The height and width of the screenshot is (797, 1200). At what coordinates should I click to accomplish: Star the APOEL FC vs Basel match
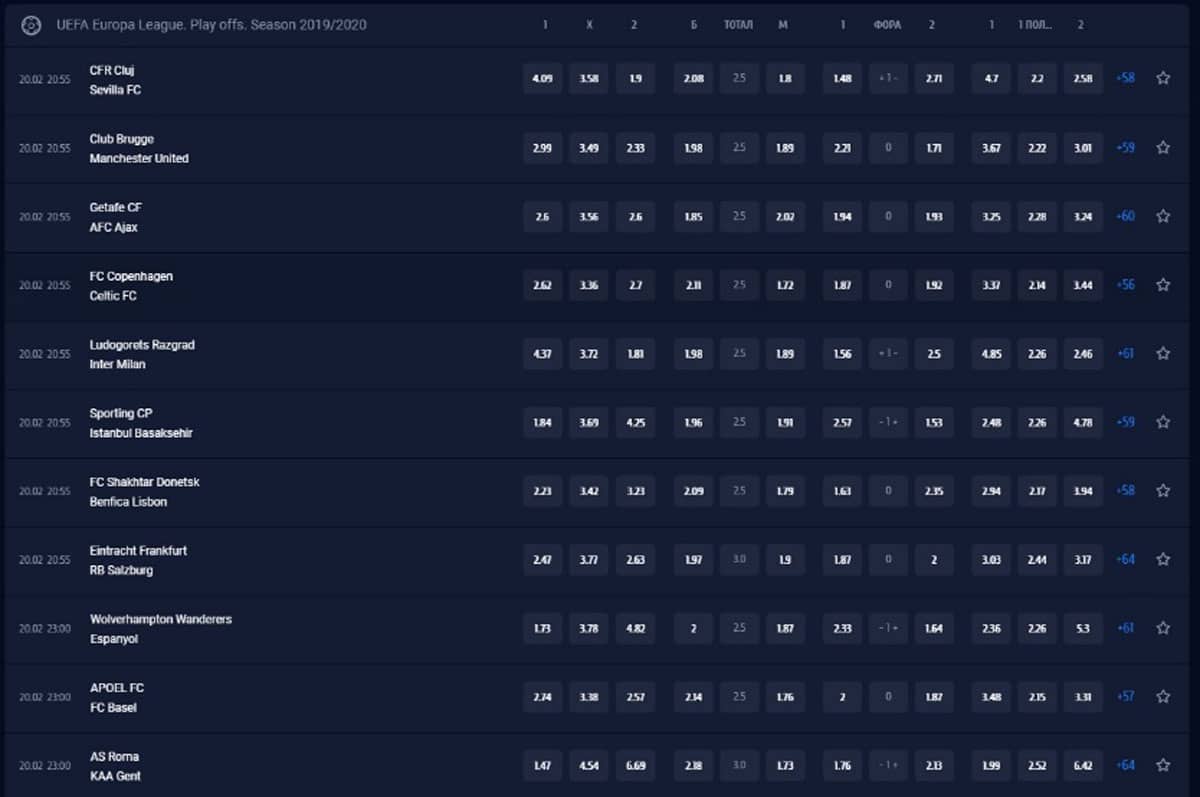click(1163, 697)
